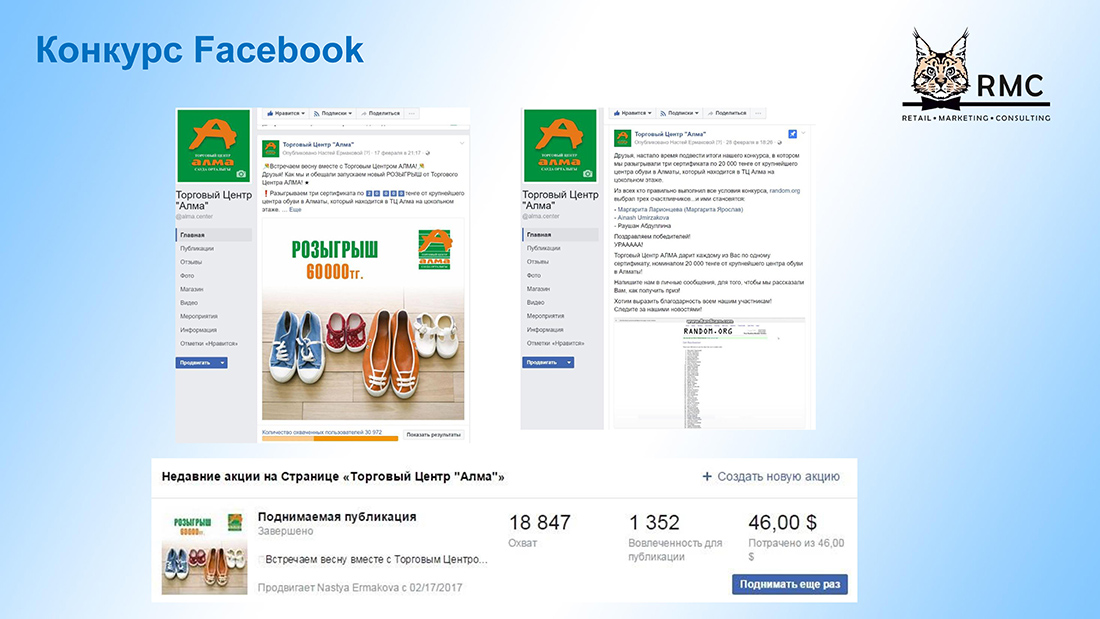Click the Поднимать еще раз button
The image size is (1100, 619).
[789, 584]
